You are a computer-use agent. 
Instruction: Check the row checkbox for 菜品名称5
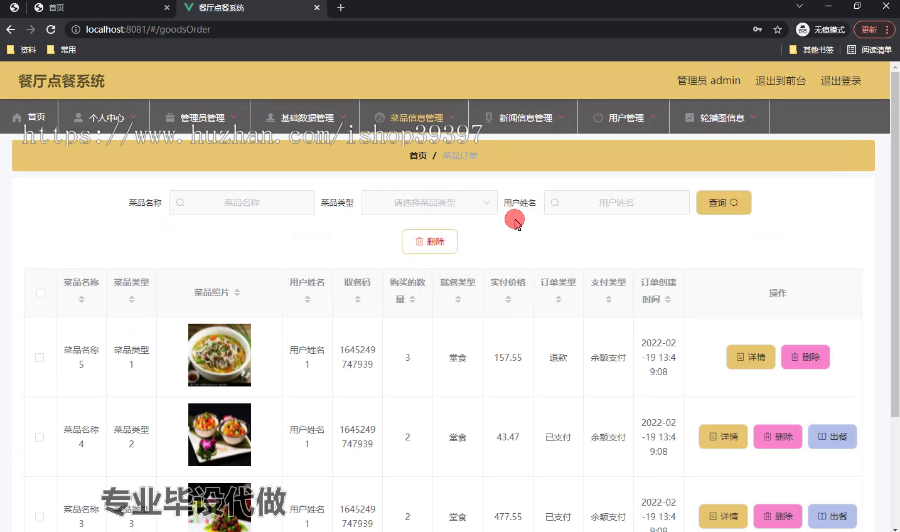point(40,357)
